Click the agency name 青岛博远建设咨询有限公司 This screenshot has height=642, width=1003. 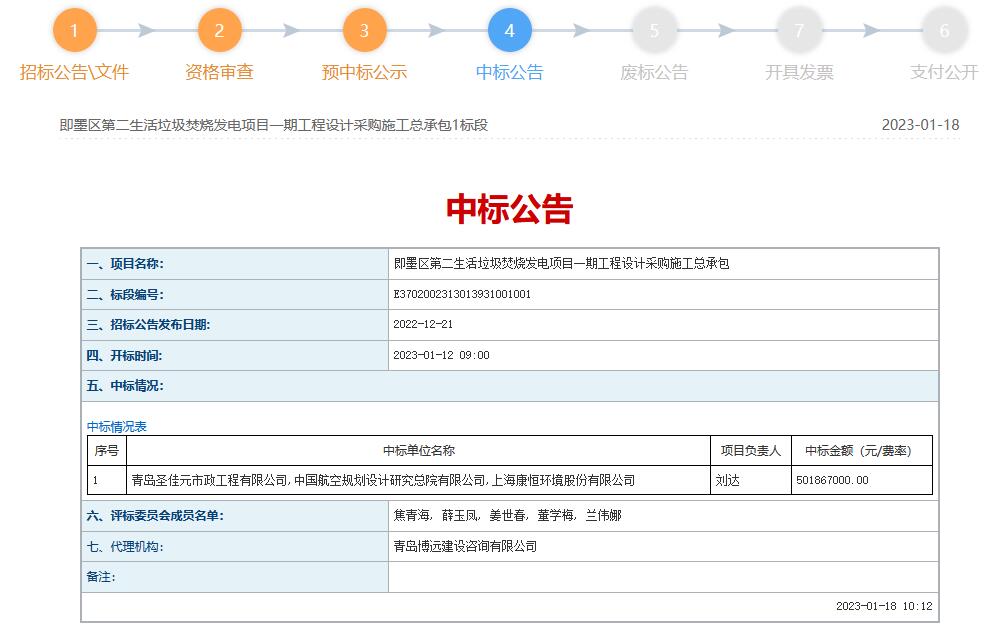click(465, 547)
